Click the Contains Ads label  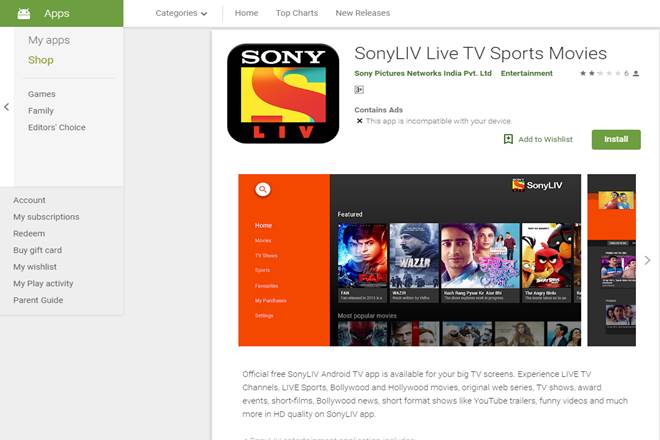coord(378,110)
